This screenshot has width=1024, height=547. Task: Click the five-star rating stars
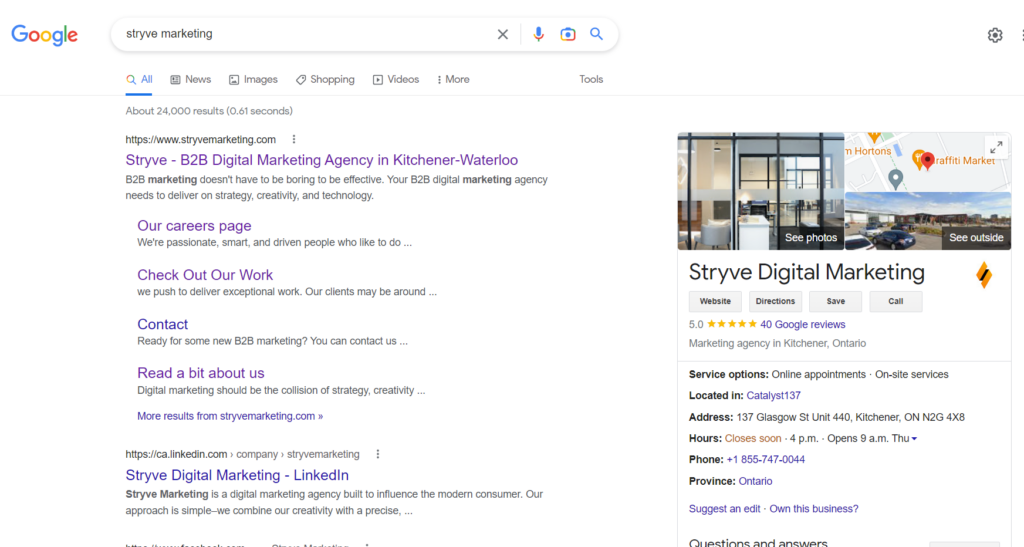(x=731, y=324)
